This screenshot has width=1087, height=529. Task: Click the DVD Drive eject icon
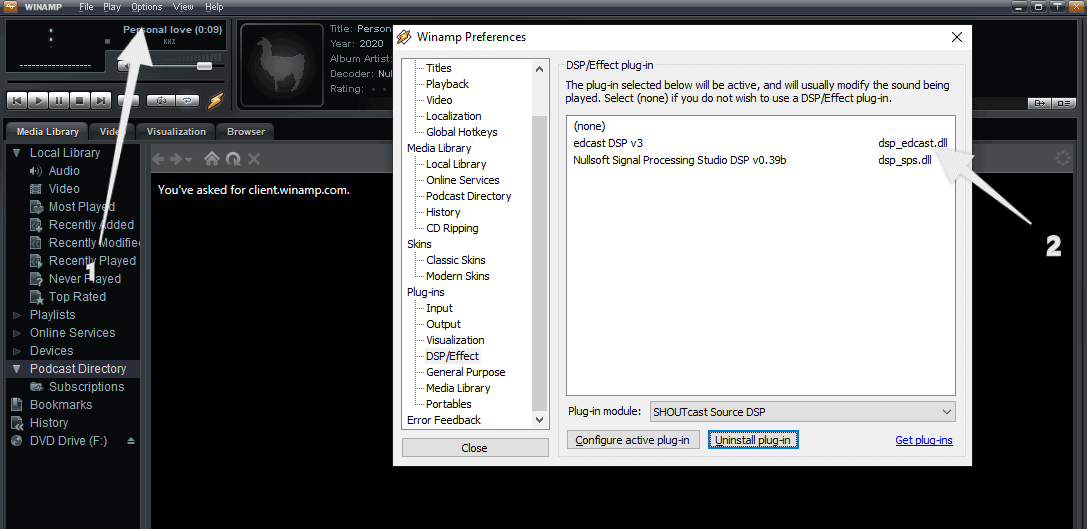130,441
